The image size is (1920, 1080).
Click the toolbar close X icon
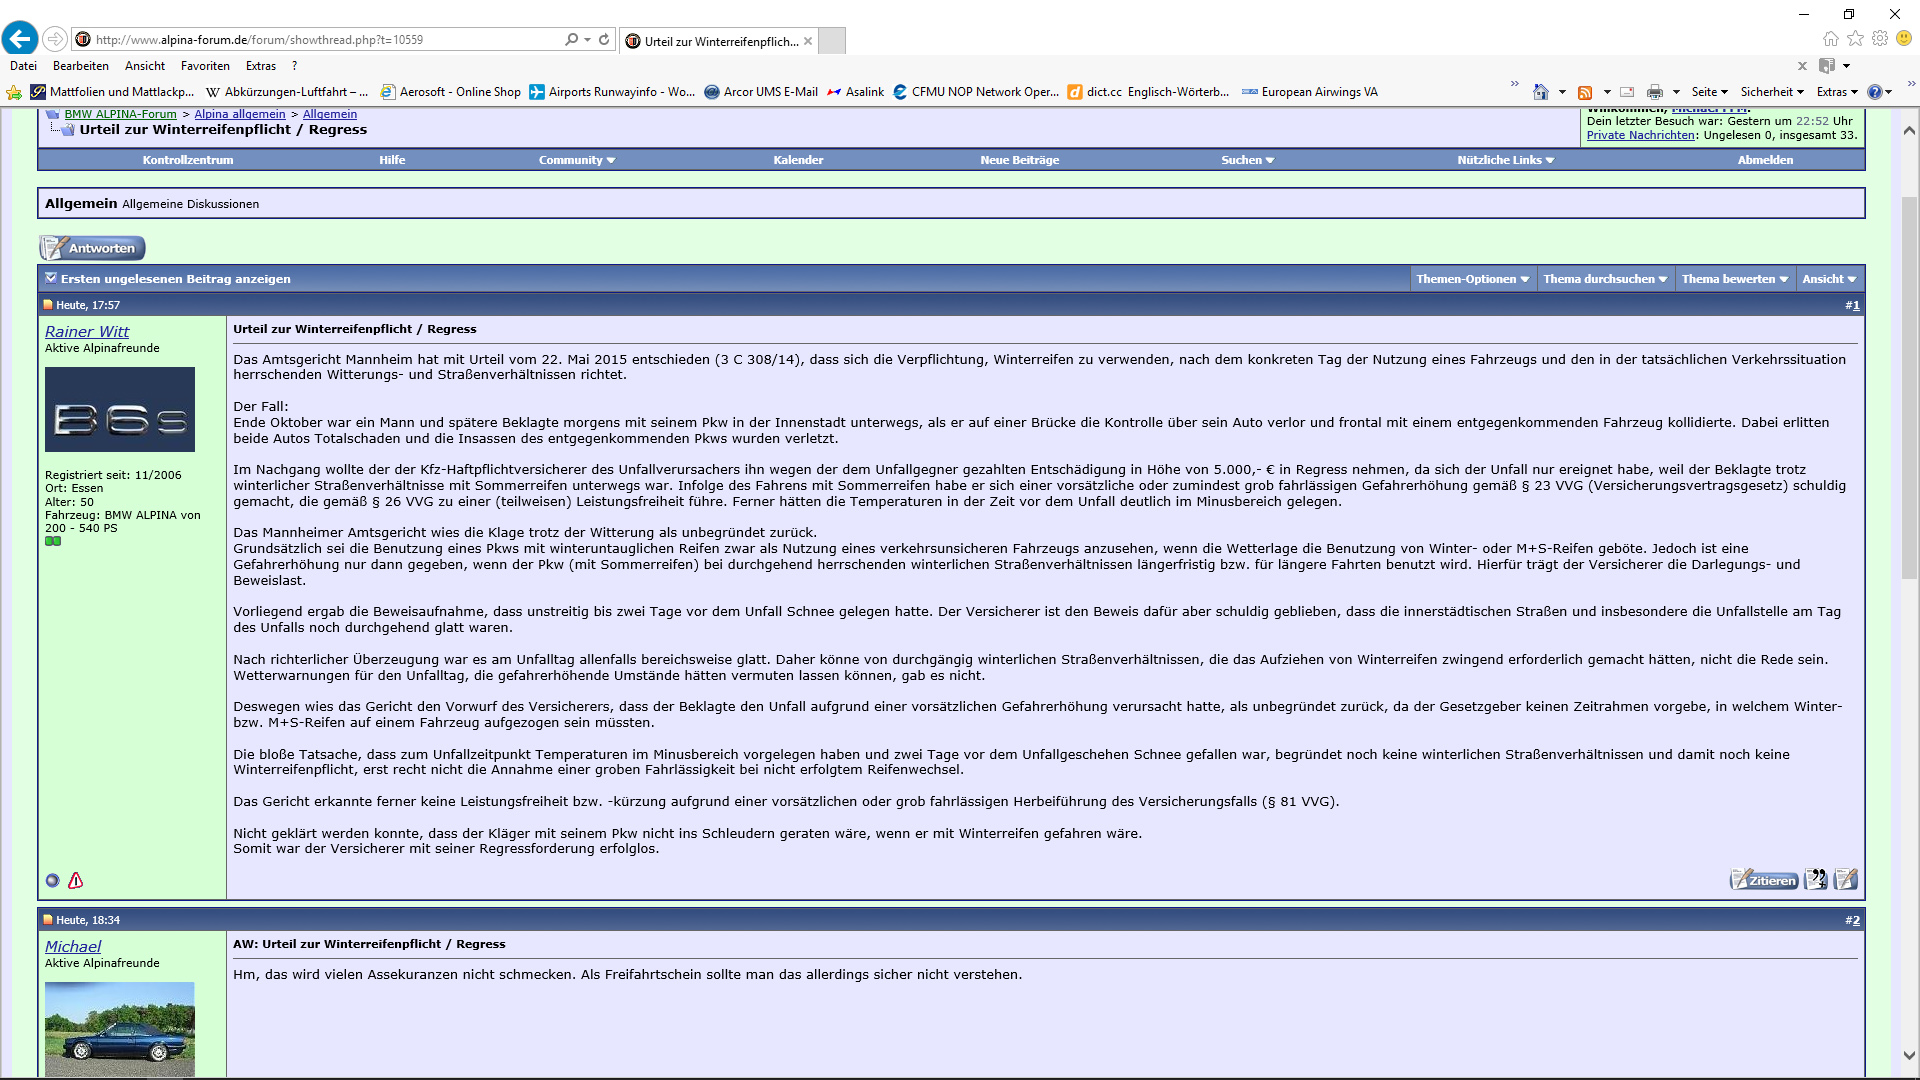tap(1802, 66)
